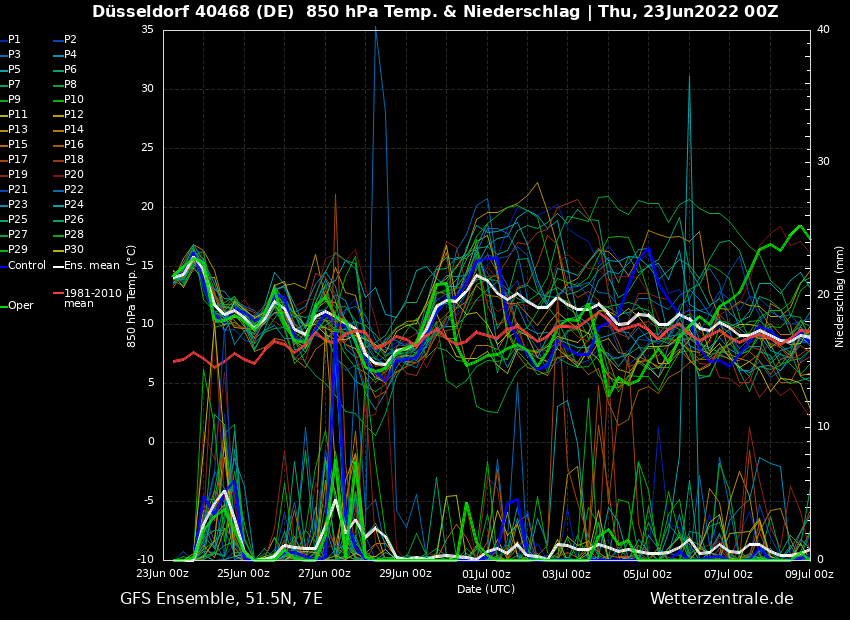Image resolution: width=850 pixels, height=620 pixels.
Task: Click the Date (UTC) axis title
Action: tap(486, 589)
